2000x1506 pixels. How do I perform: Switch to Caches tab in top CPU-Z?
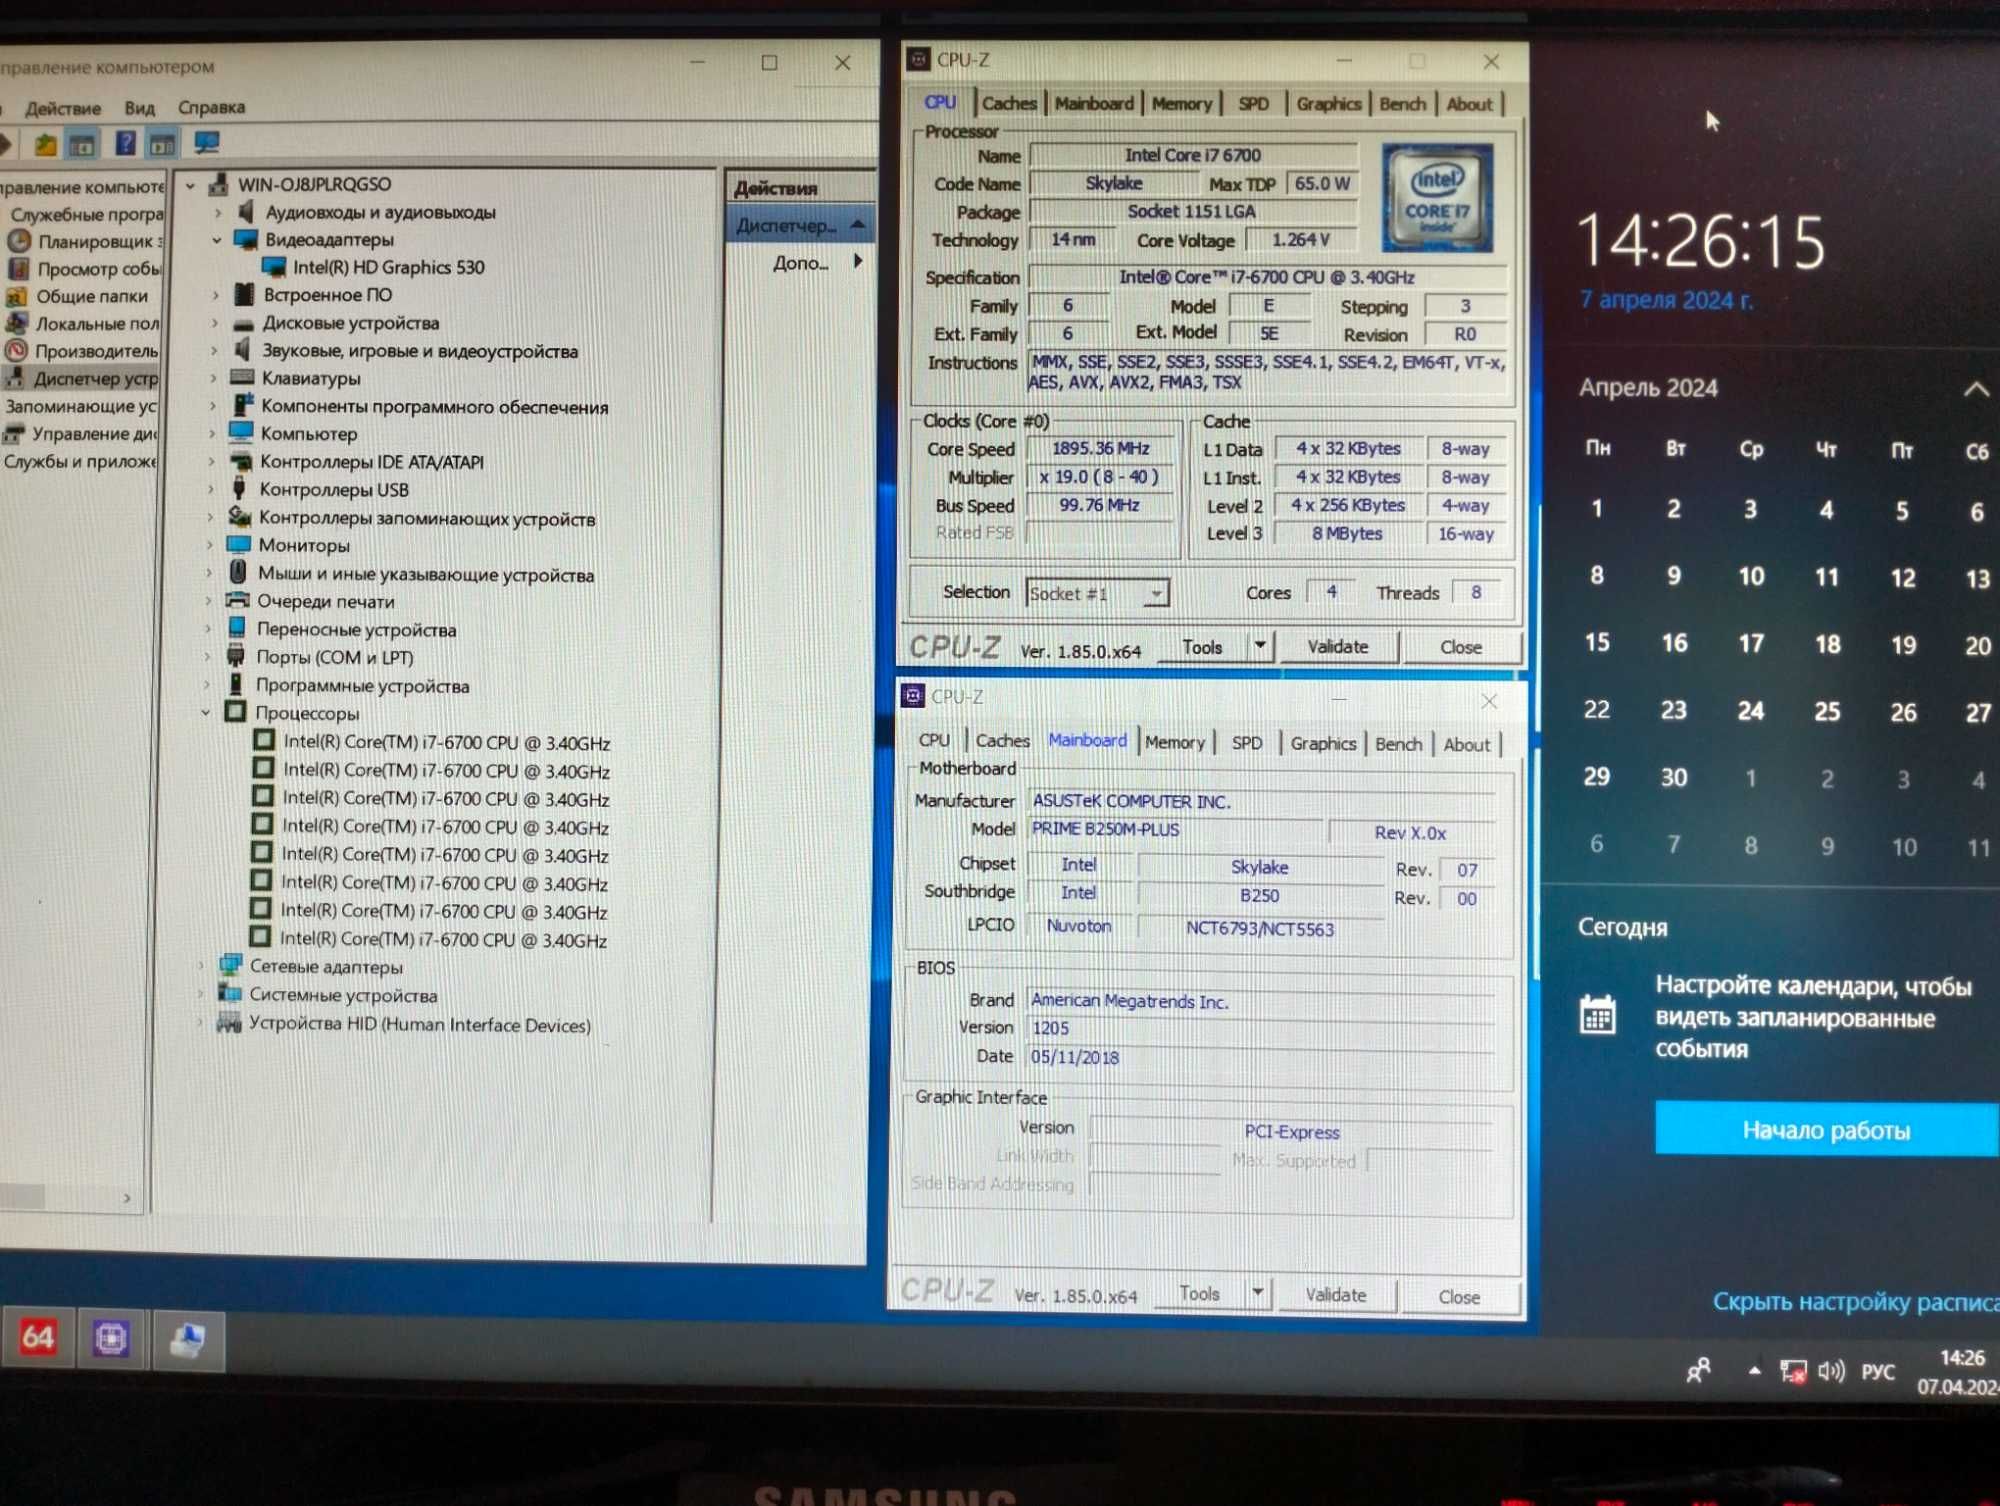[1009, 103]
